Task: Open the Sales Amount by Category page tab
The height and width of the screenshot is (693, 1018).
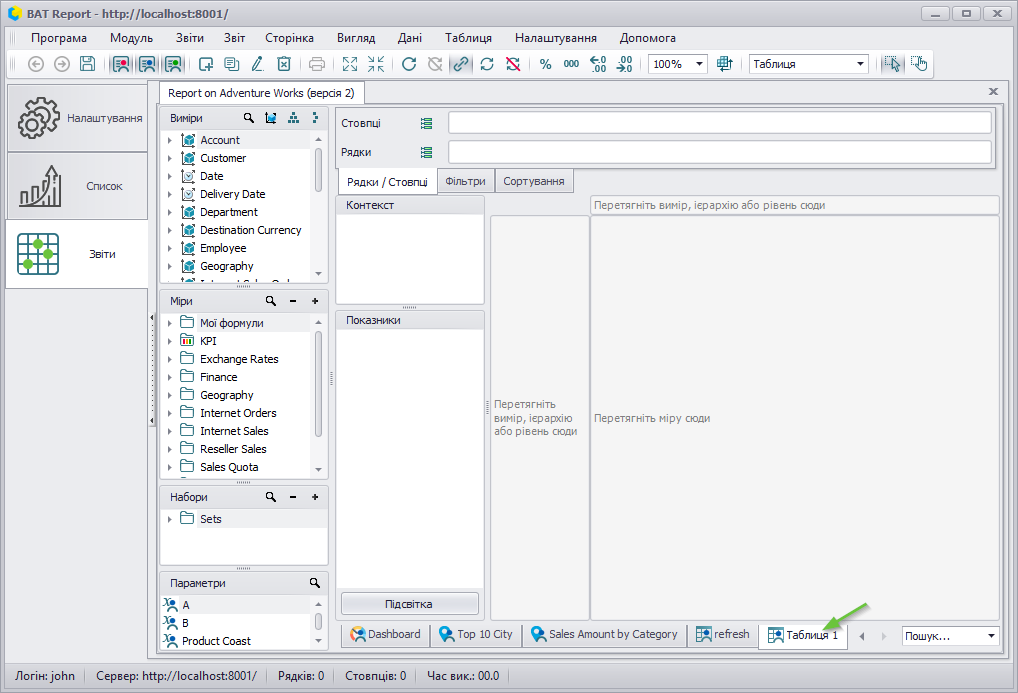Action: 604,634
